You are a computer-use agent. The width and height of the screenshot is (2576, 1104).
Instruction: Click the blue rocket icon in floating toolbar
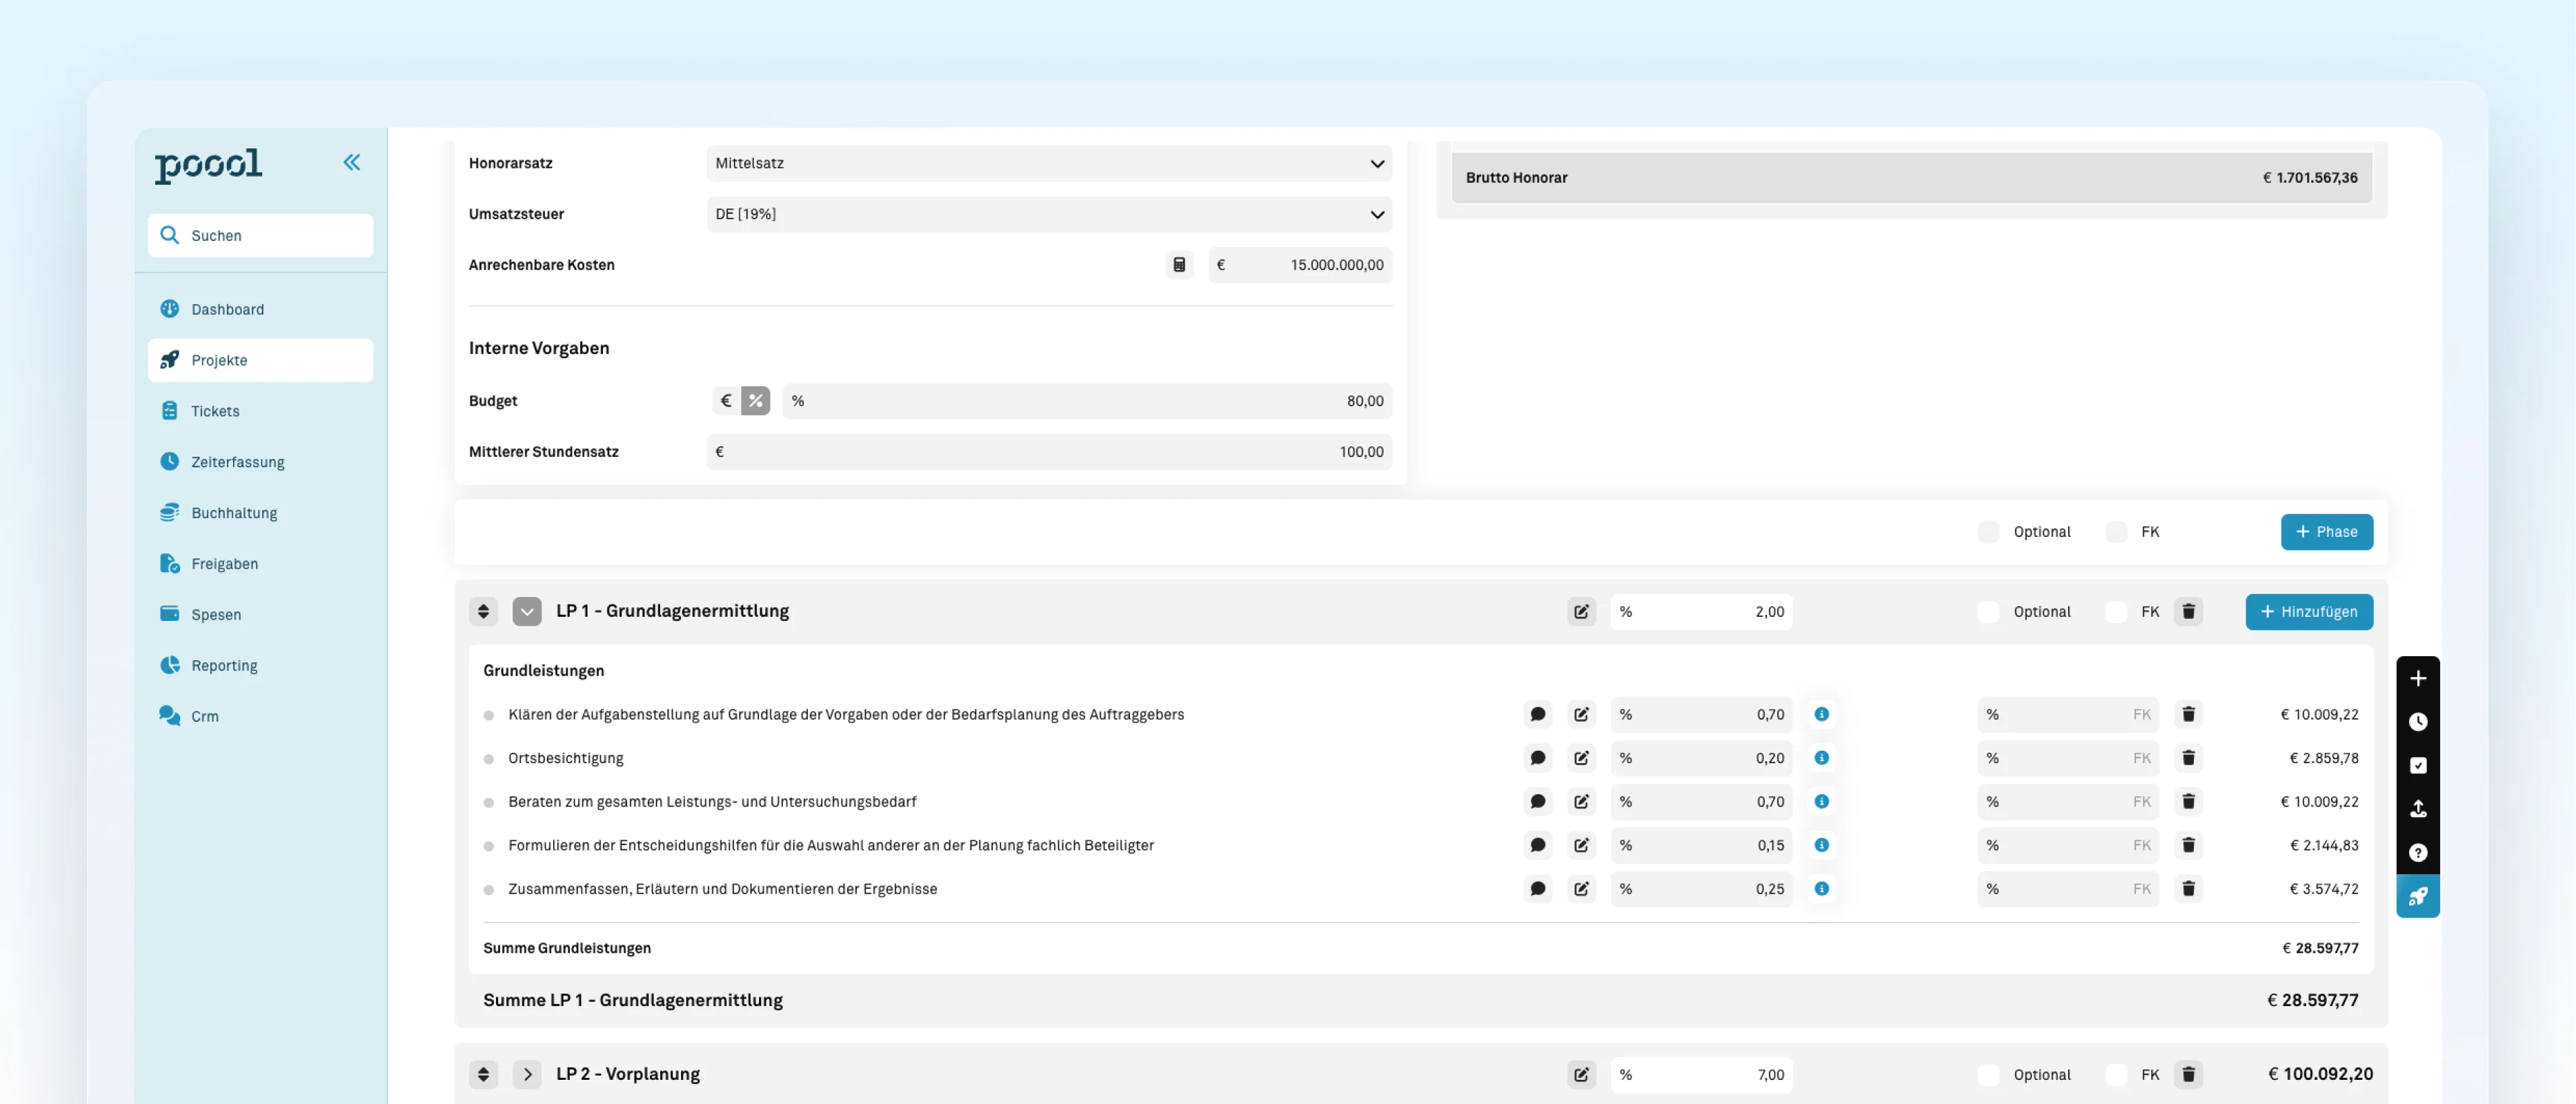pos(2417,896)
